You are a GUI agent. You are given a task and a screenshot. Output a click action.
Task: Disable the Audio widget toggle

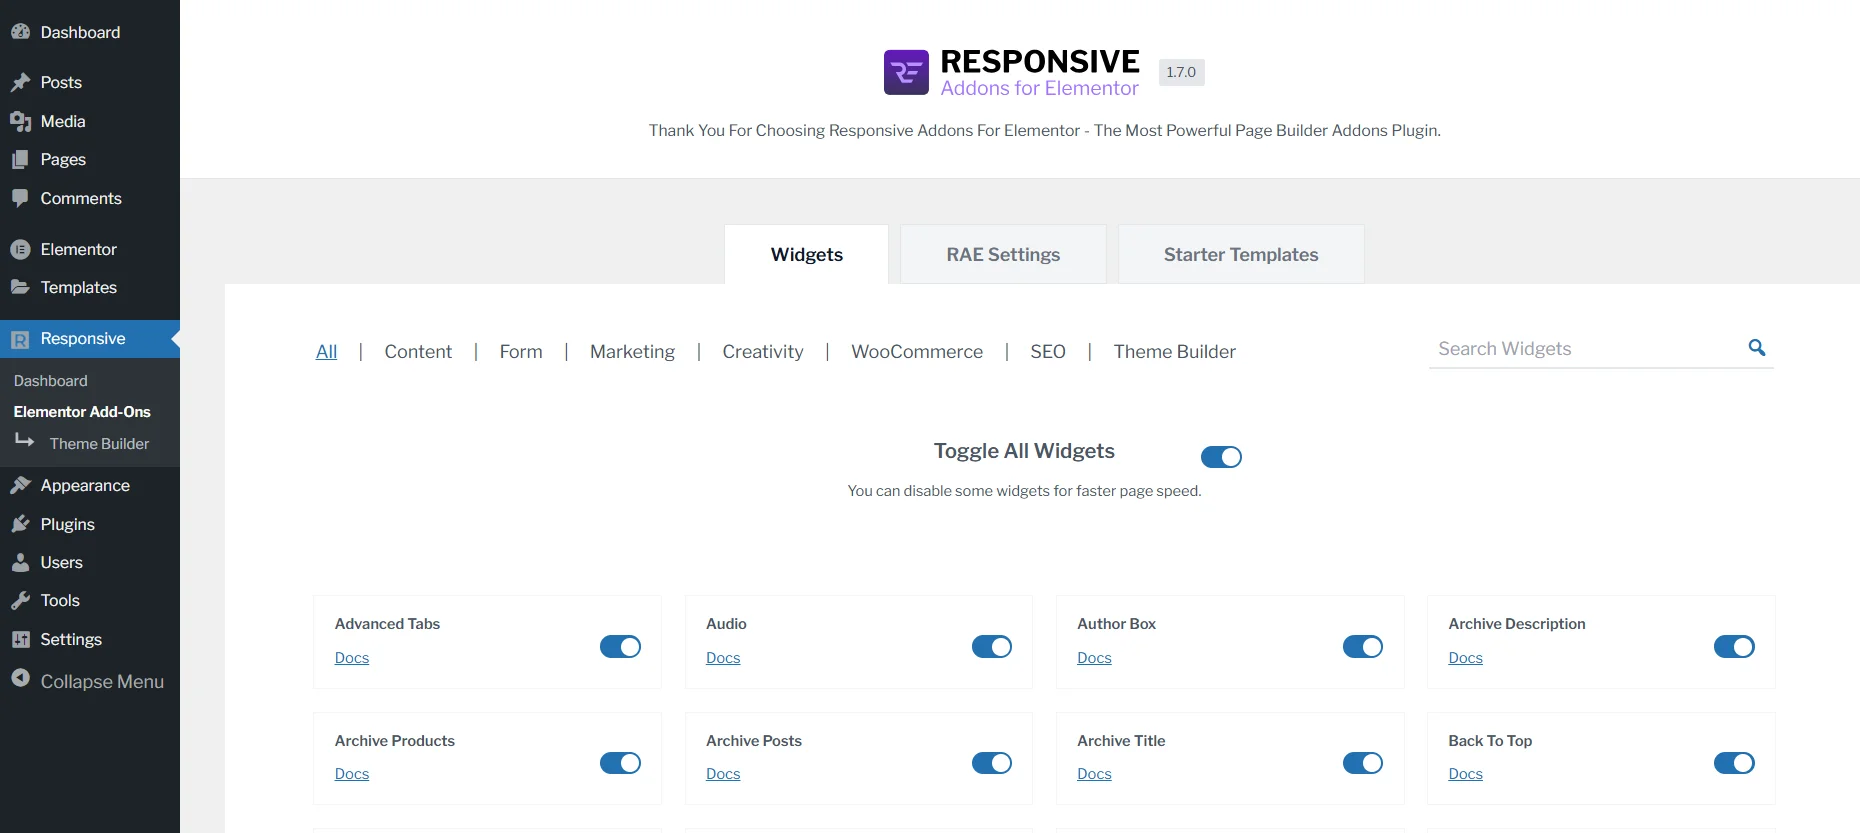coord(992,647)
